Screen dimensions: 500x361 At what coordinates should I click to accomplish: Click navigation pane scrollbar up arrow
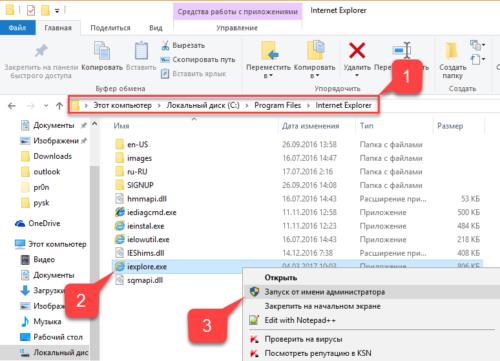[x=95, y=125]
